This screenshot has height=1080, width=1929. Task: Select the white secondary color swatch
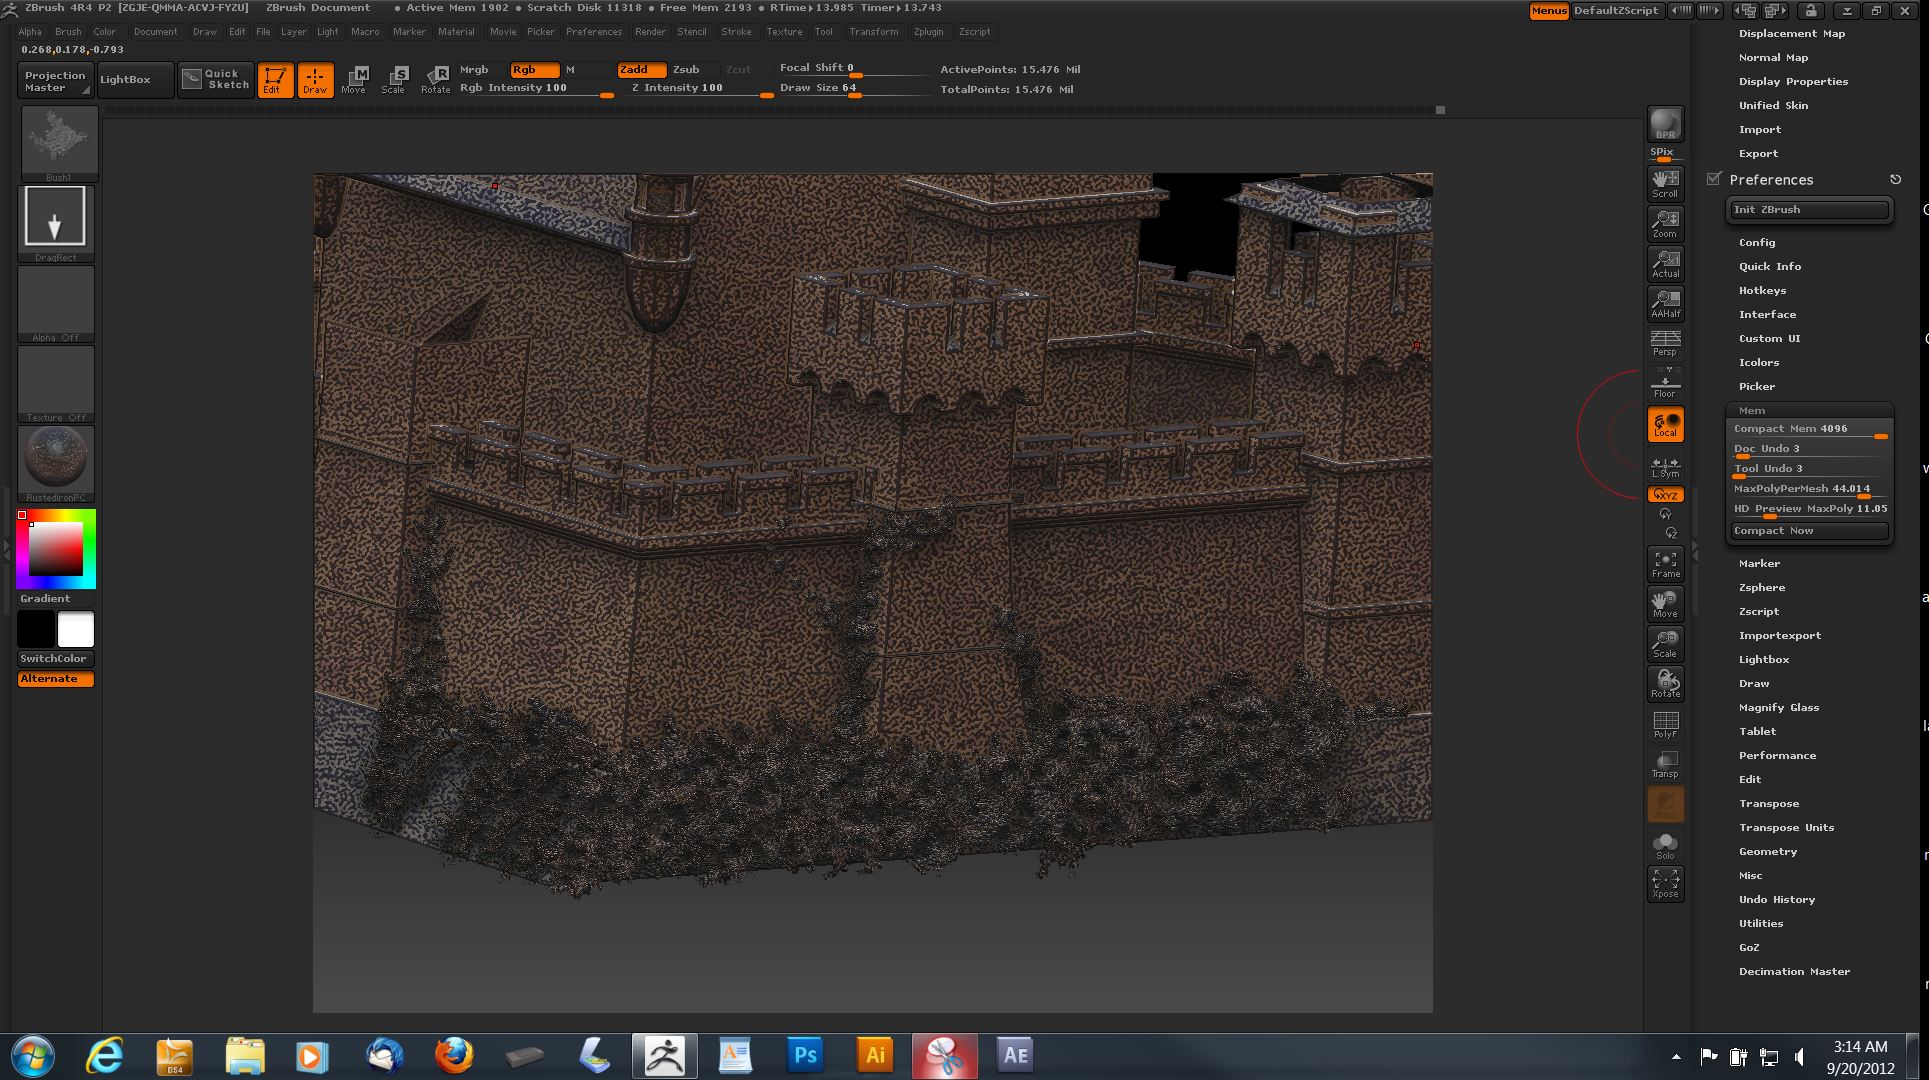[x=76, y=629]
